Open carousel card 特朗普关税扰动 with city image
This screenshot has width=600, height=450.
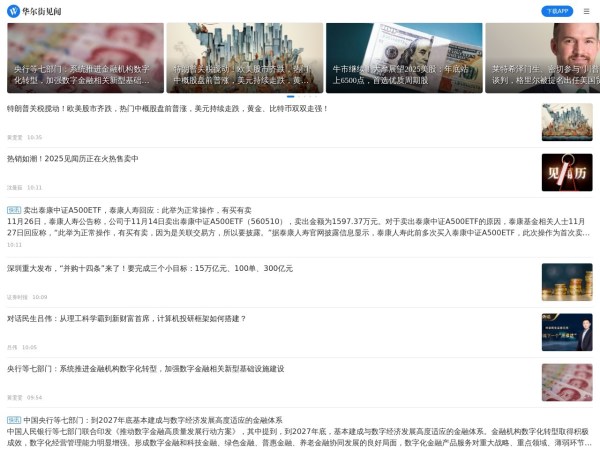pos(244,58)
